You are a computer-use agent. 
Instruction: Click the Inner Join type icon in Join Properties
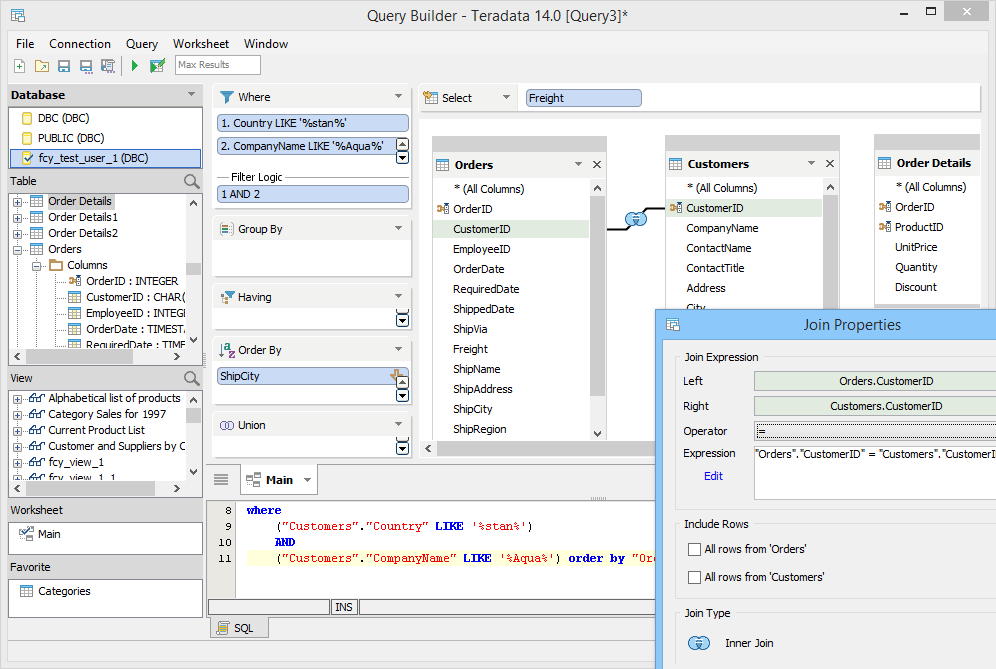699,643
